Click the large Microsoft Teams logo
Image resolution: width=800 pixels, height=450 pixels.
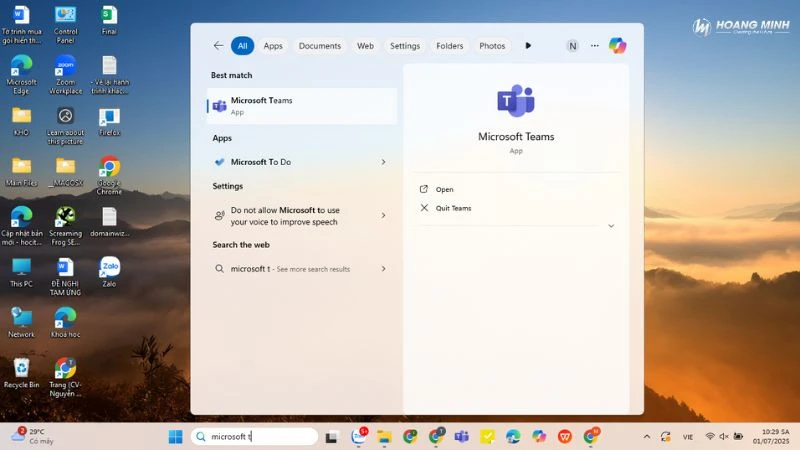(516, 101)
